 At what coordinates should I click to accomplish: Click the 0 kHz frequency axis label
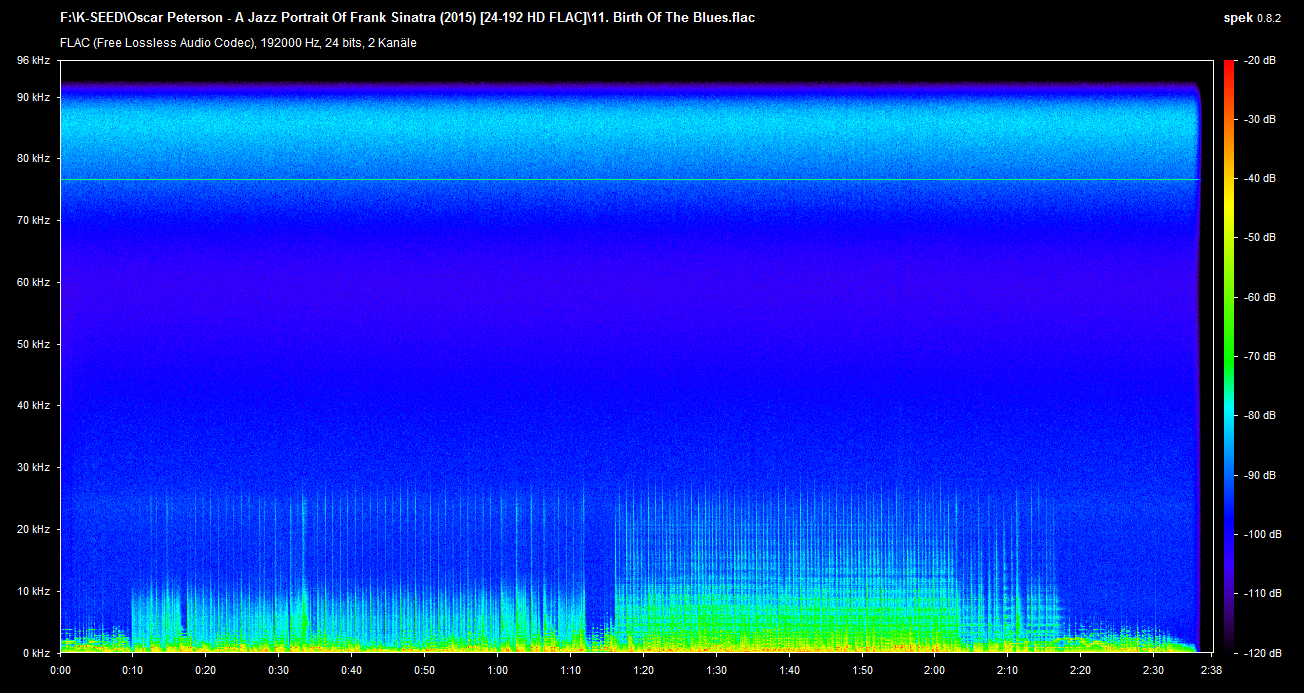click(36, 653)
